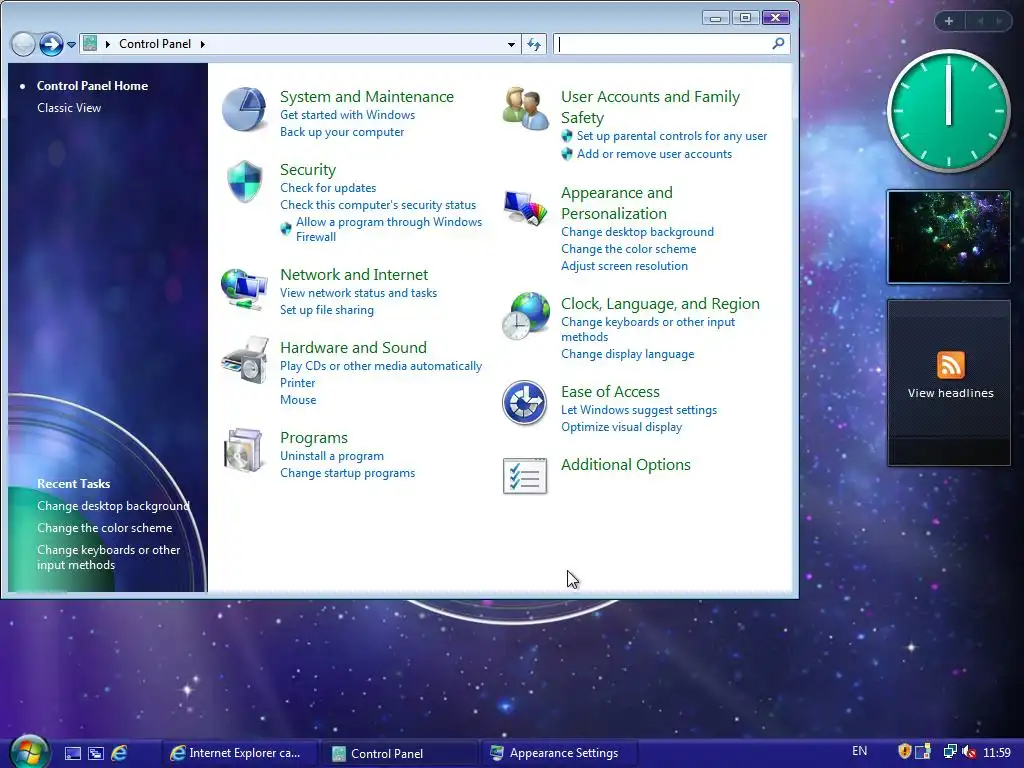Open the Additional Options heading
The image size is (1024, 768).
(x=625, y=465)
